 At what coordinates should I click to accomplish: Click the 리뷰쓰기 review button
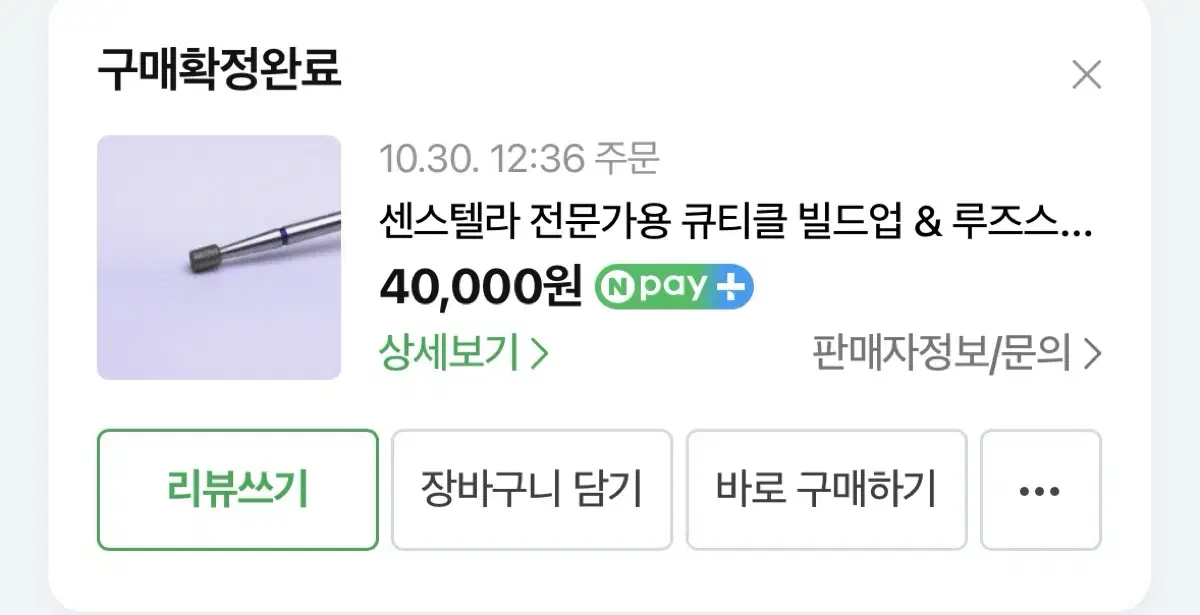pyautogui.click(x=238, y=490)
